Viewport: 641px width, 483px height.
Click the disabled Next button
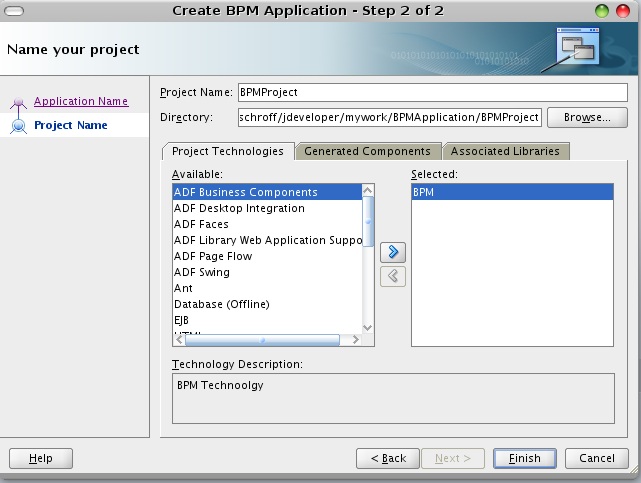point(453,458)
